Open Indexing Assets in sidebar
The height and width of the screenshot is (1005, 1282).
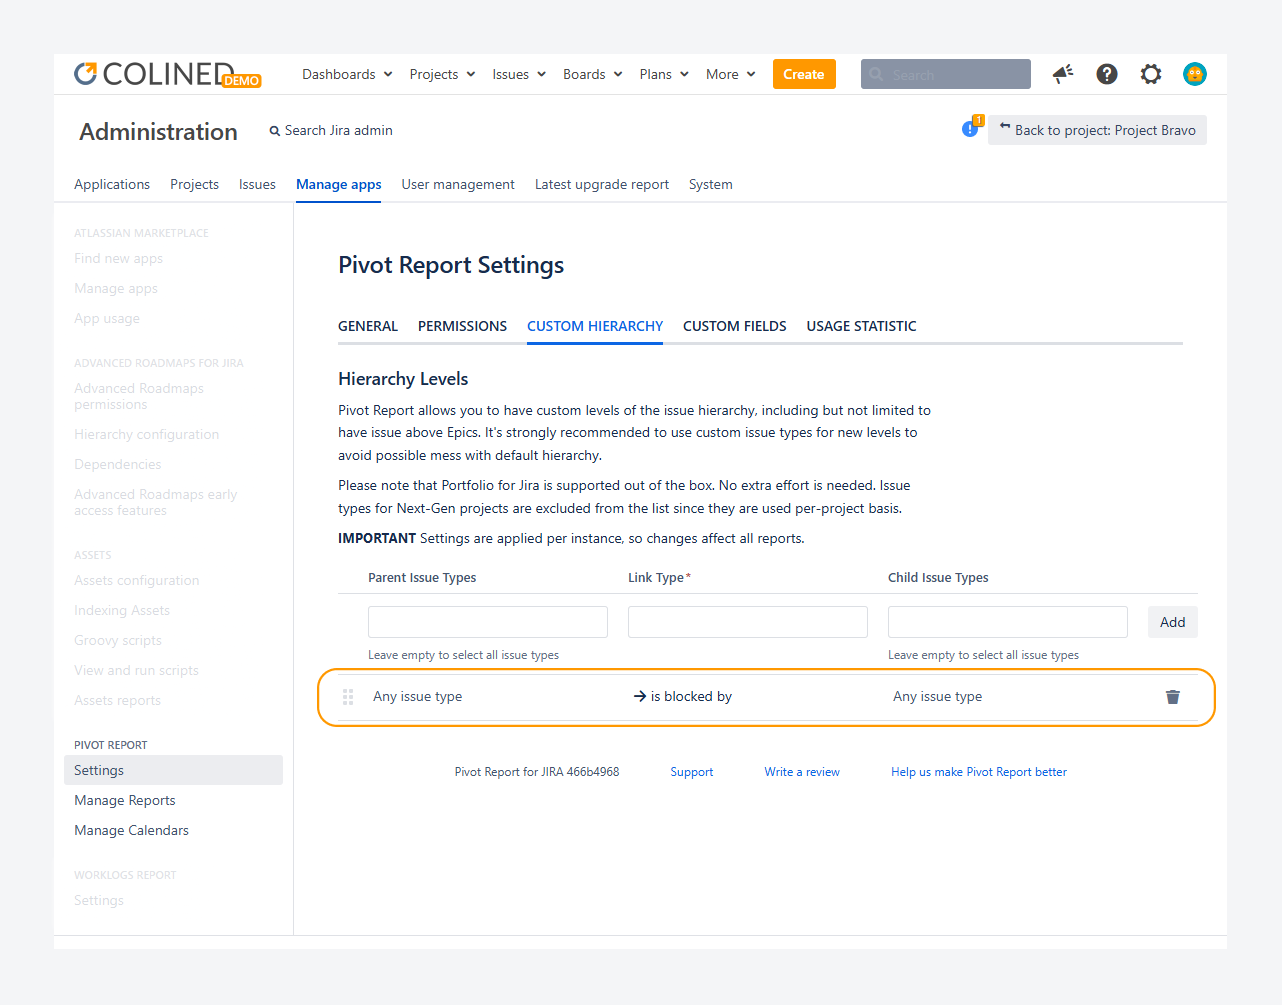point(122,610)
